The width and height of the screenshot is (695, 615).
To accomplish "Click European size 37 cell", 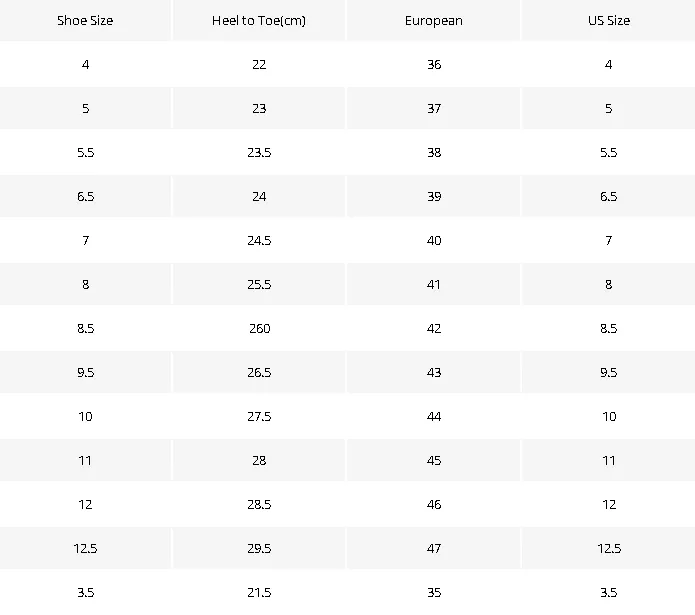I will [433, 108].
